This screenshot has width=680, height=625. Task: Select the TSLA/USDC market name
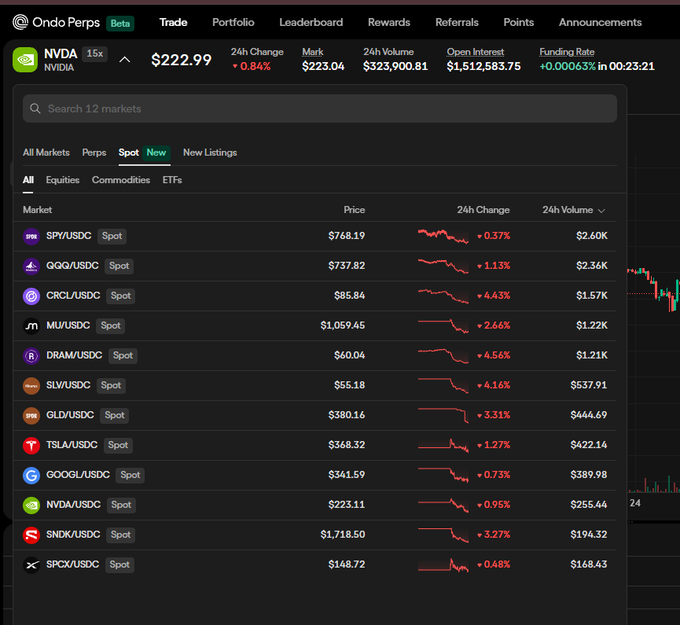[72, 445]
